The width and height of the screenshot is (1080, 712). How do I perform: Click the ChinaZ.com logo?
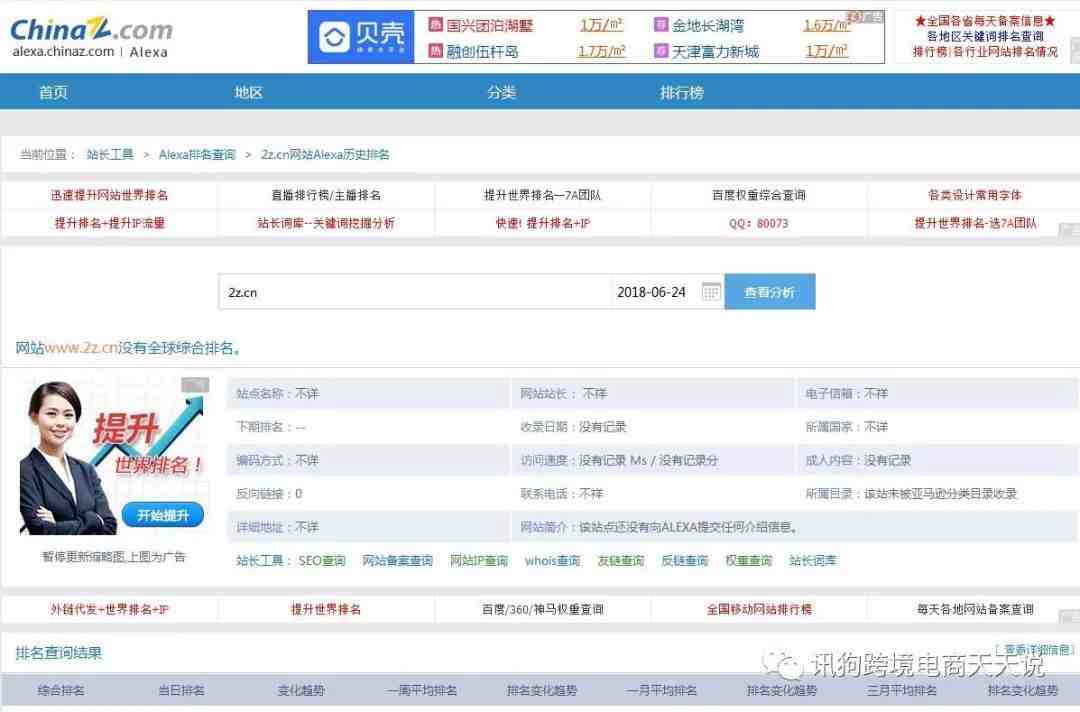91,30
